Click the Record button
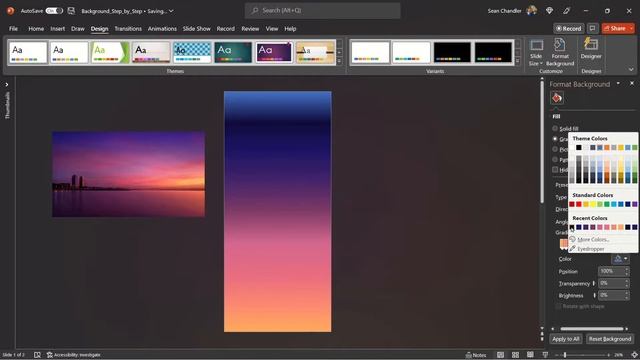Screen dimensions: 640x360 click(569, 28)
